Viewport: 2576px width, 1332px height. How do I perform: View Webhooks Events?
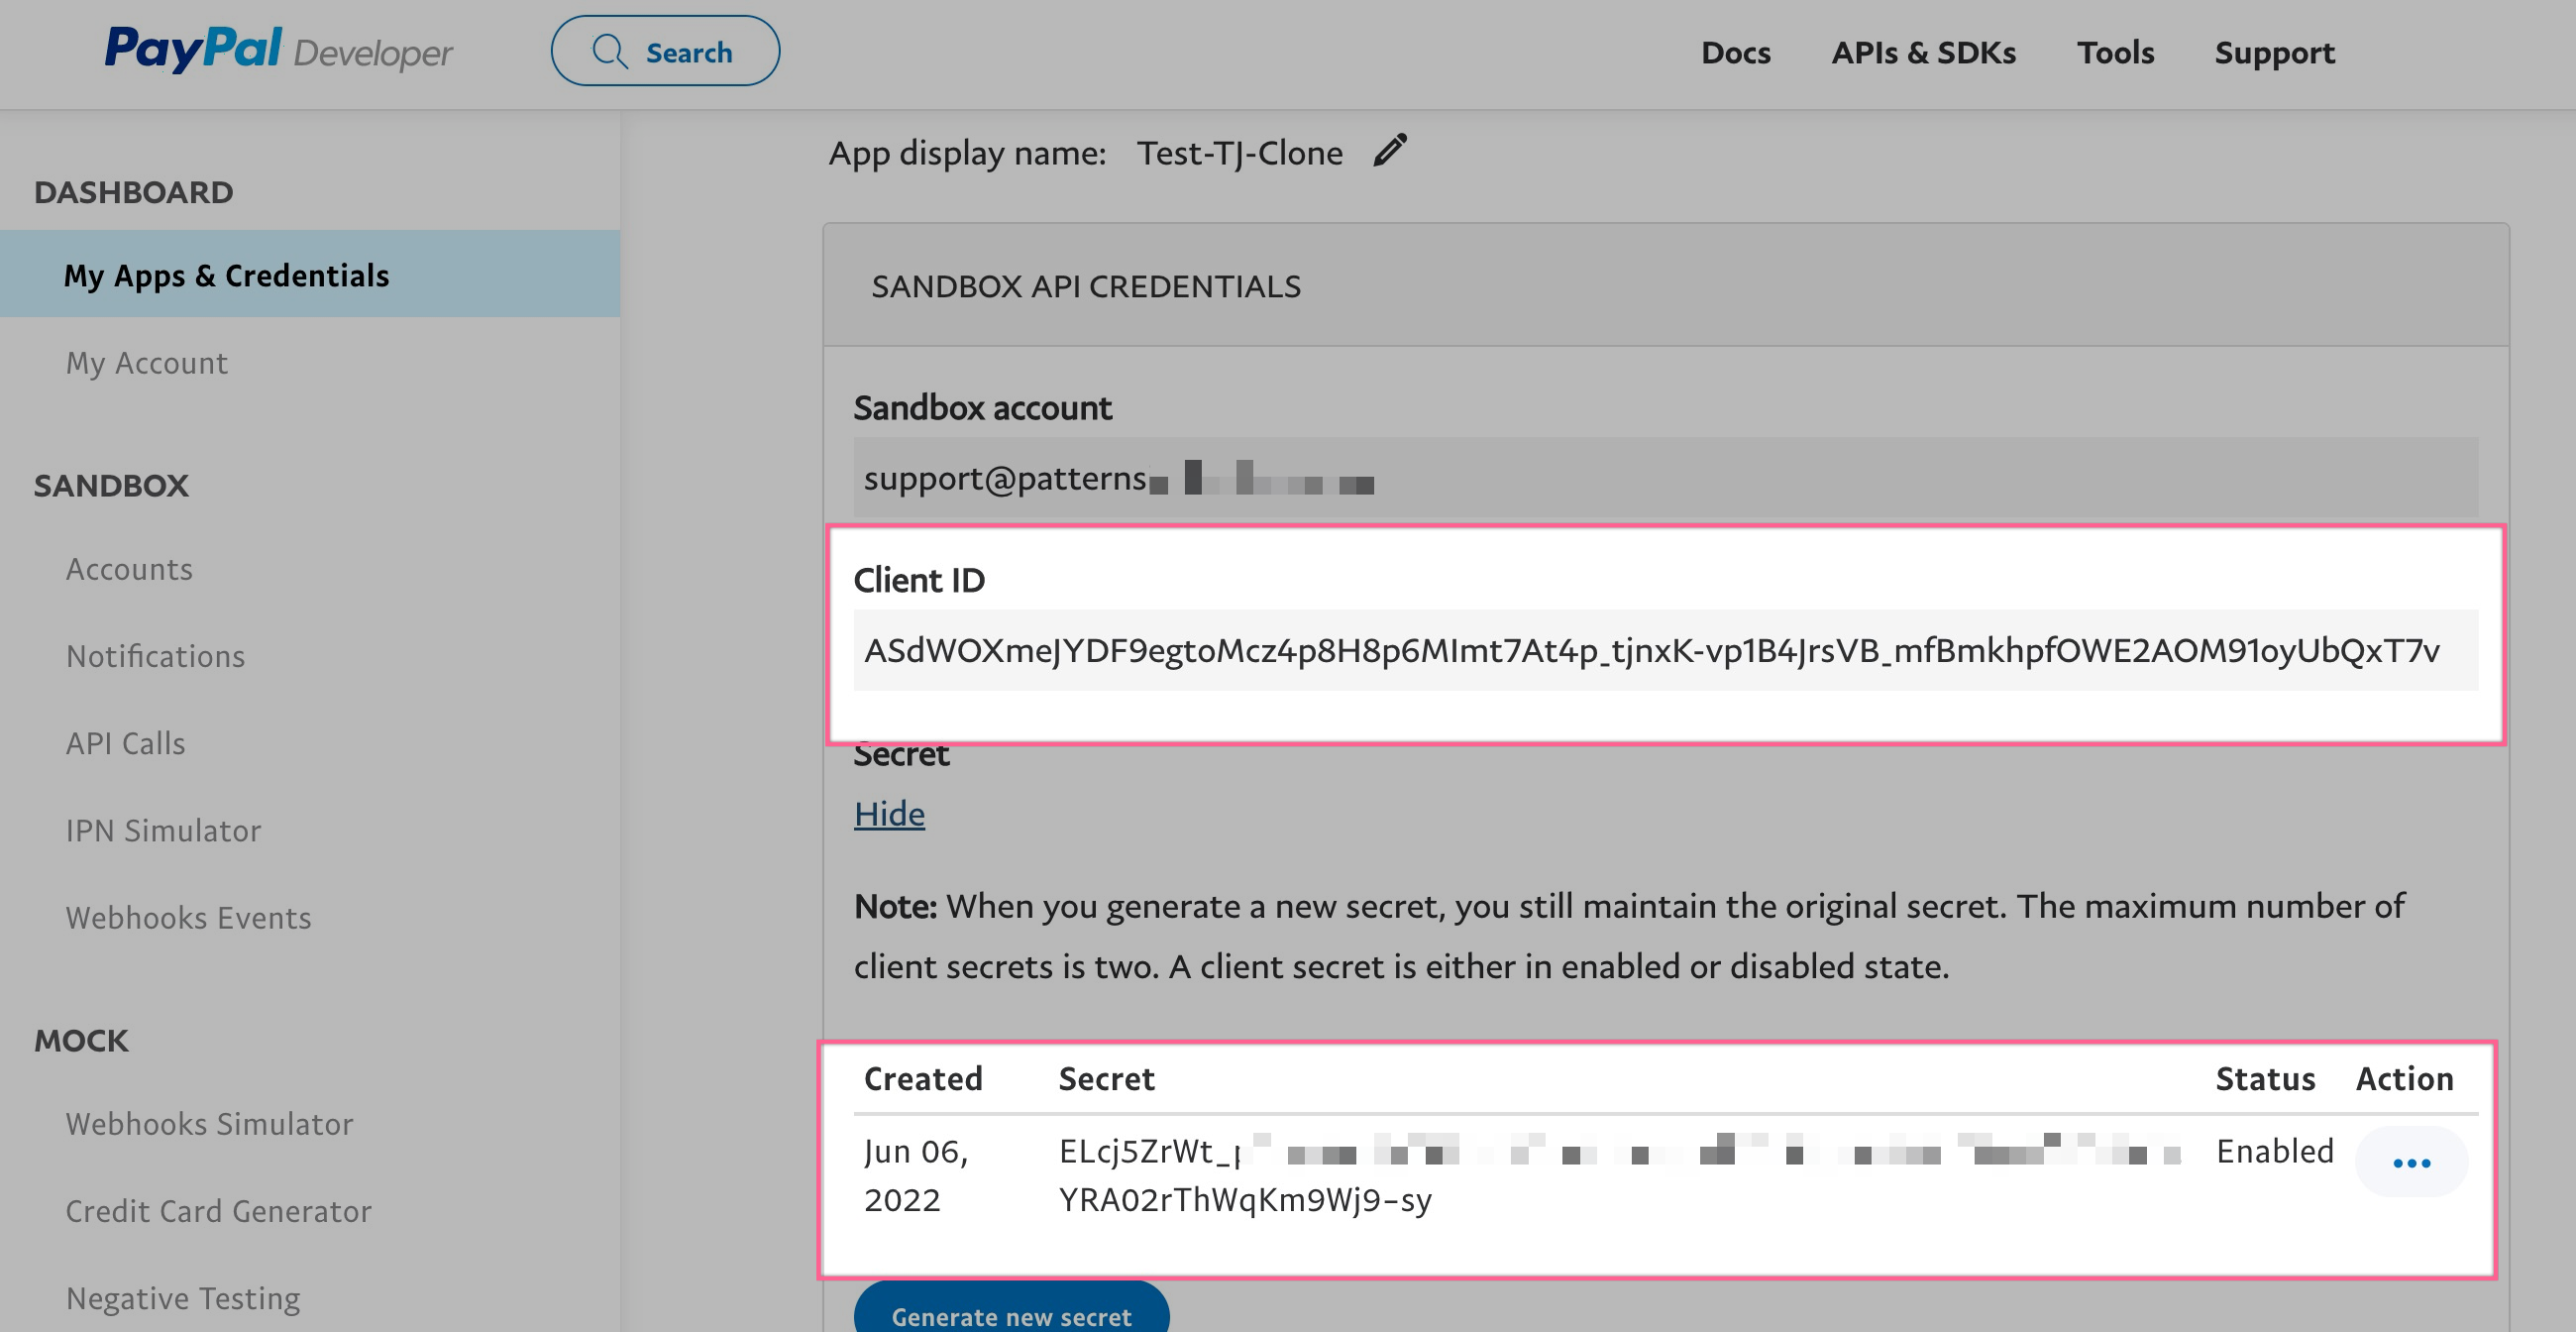point(188,917)
